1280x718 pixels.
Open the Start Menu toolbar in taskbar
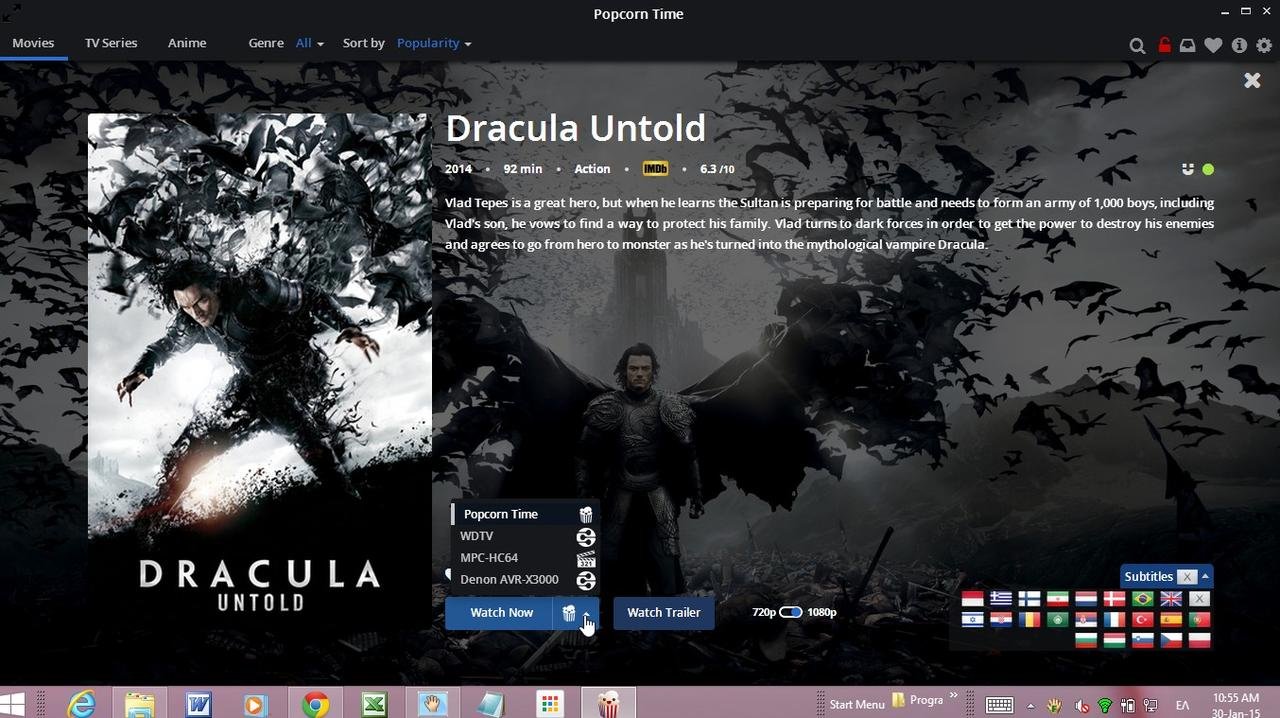(x=857, y=704)
